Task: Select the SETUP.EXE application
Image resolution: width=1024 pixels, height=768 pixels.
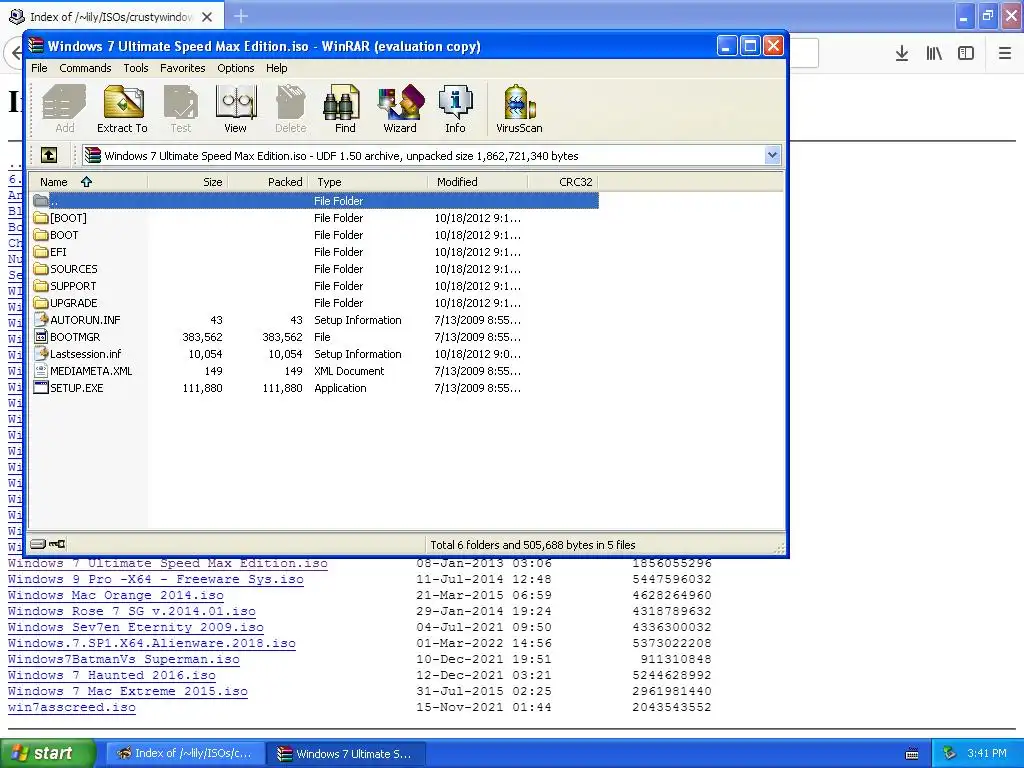Action: point(315,388)
